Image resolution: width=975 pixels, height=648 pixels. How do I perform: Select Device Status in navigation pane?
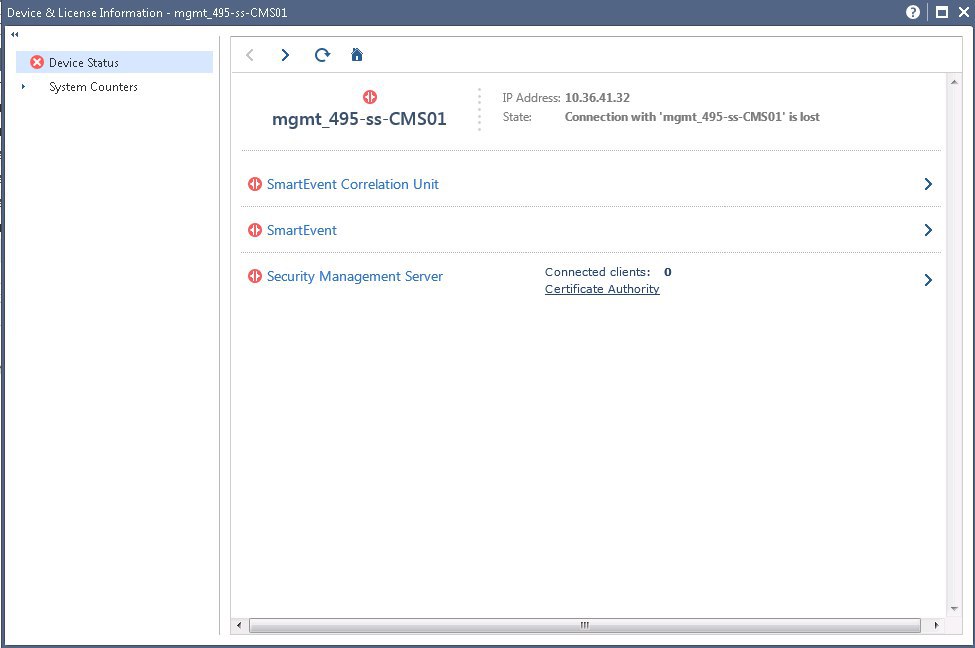[114, 62]
